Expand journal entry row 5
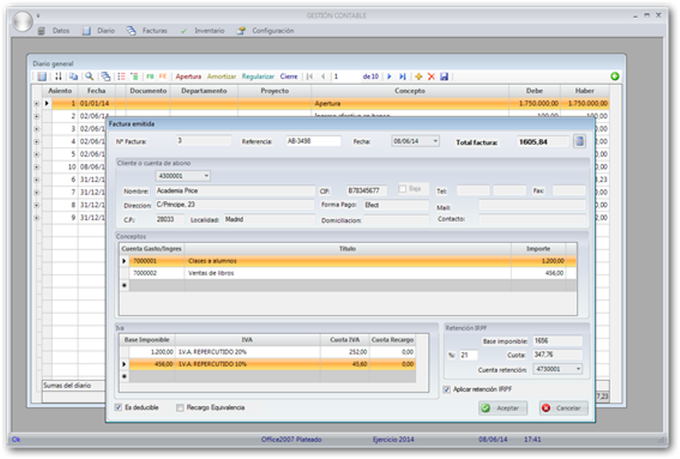 tap(36, 154)
